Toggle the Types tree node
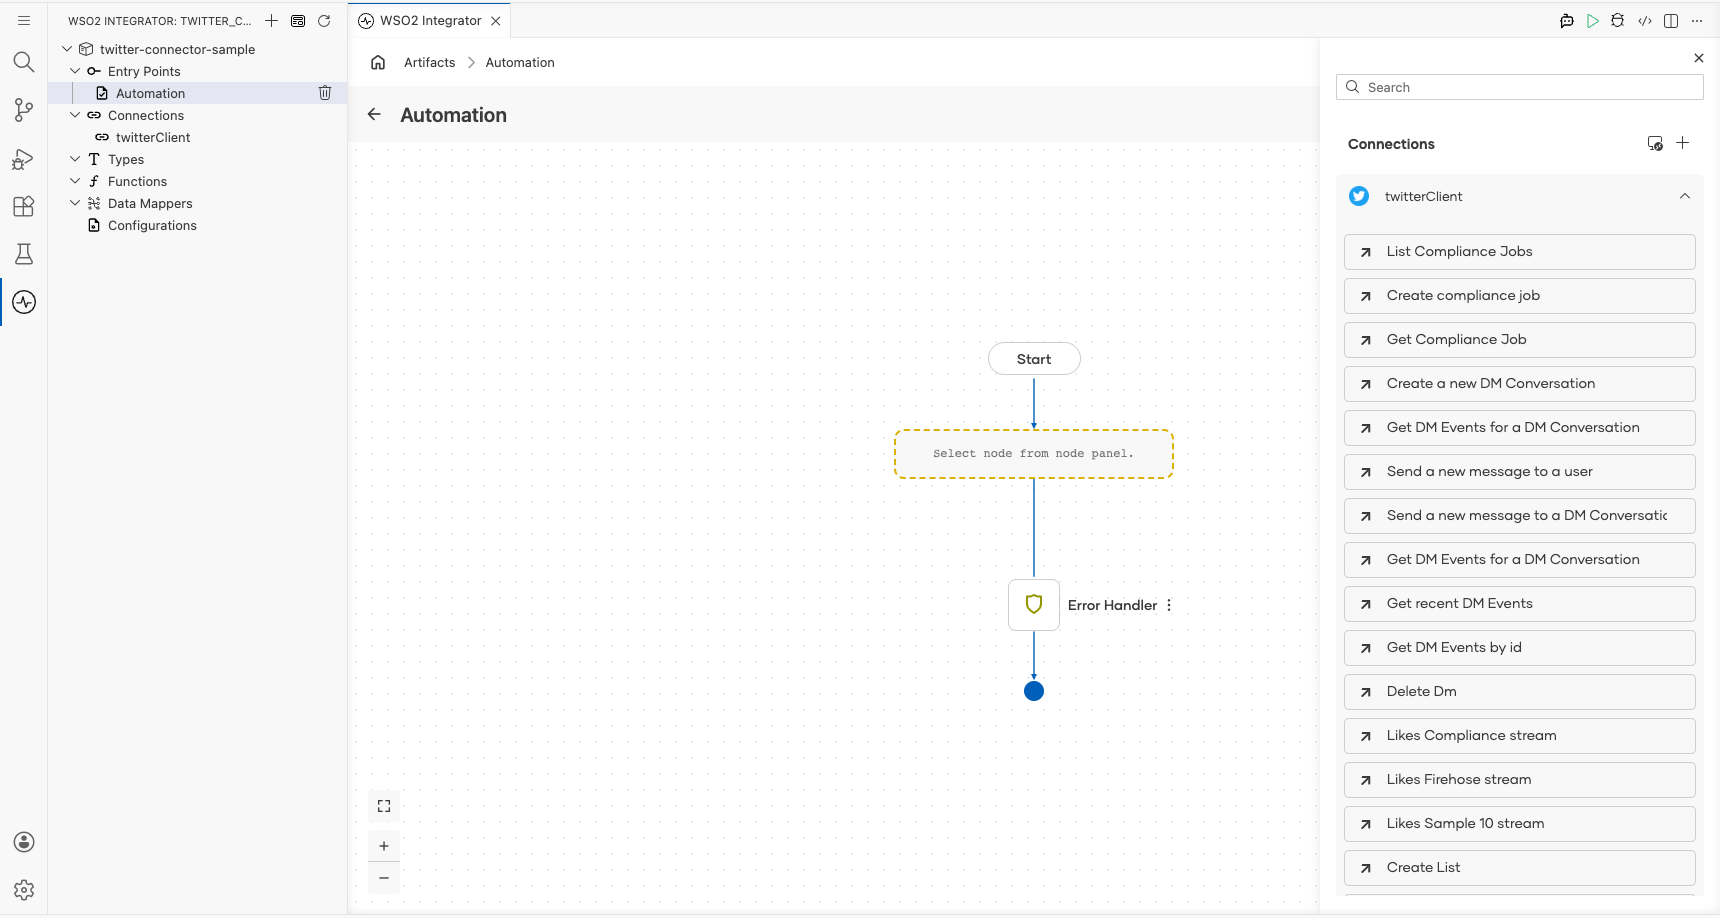The image size is (1720, 918). click(75, 159)
